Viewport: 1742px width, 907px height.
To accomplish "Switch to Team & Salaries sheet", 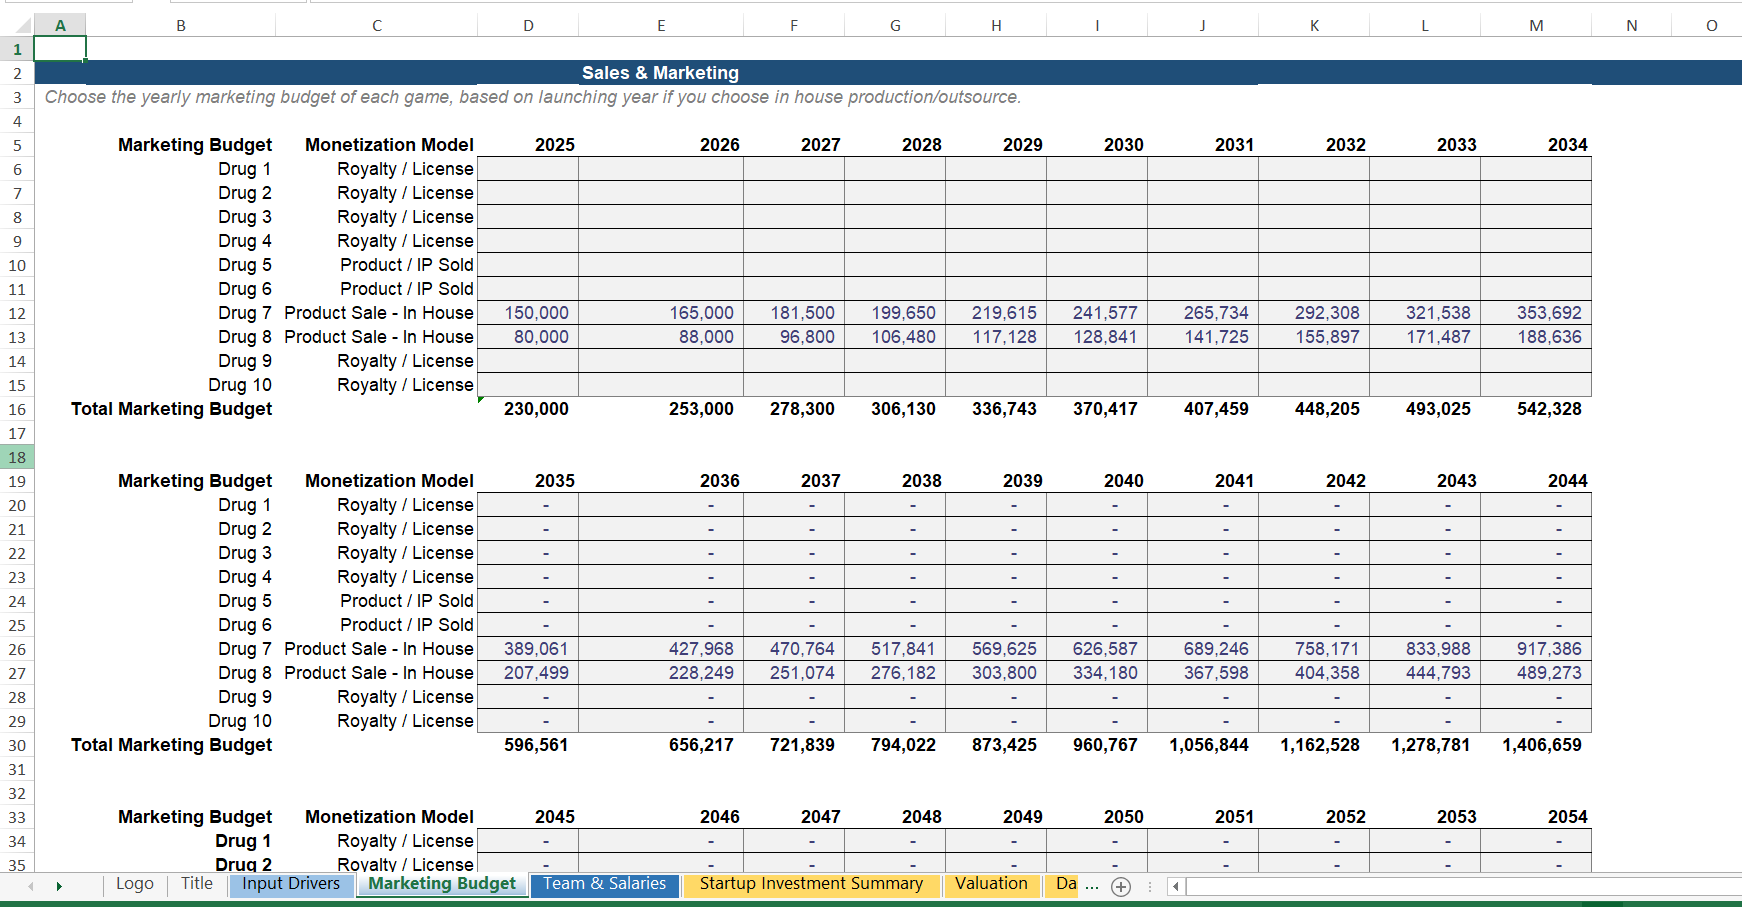I will (605, 884).
